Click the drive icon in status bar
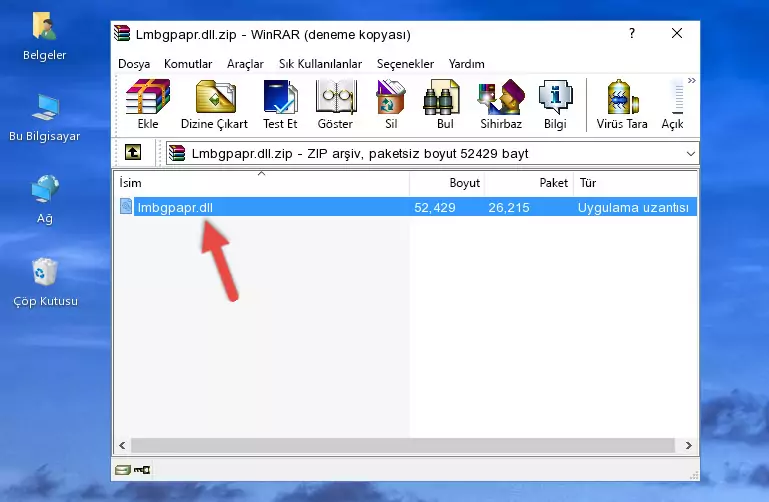769x502 pixels. [x=123, y=470]
